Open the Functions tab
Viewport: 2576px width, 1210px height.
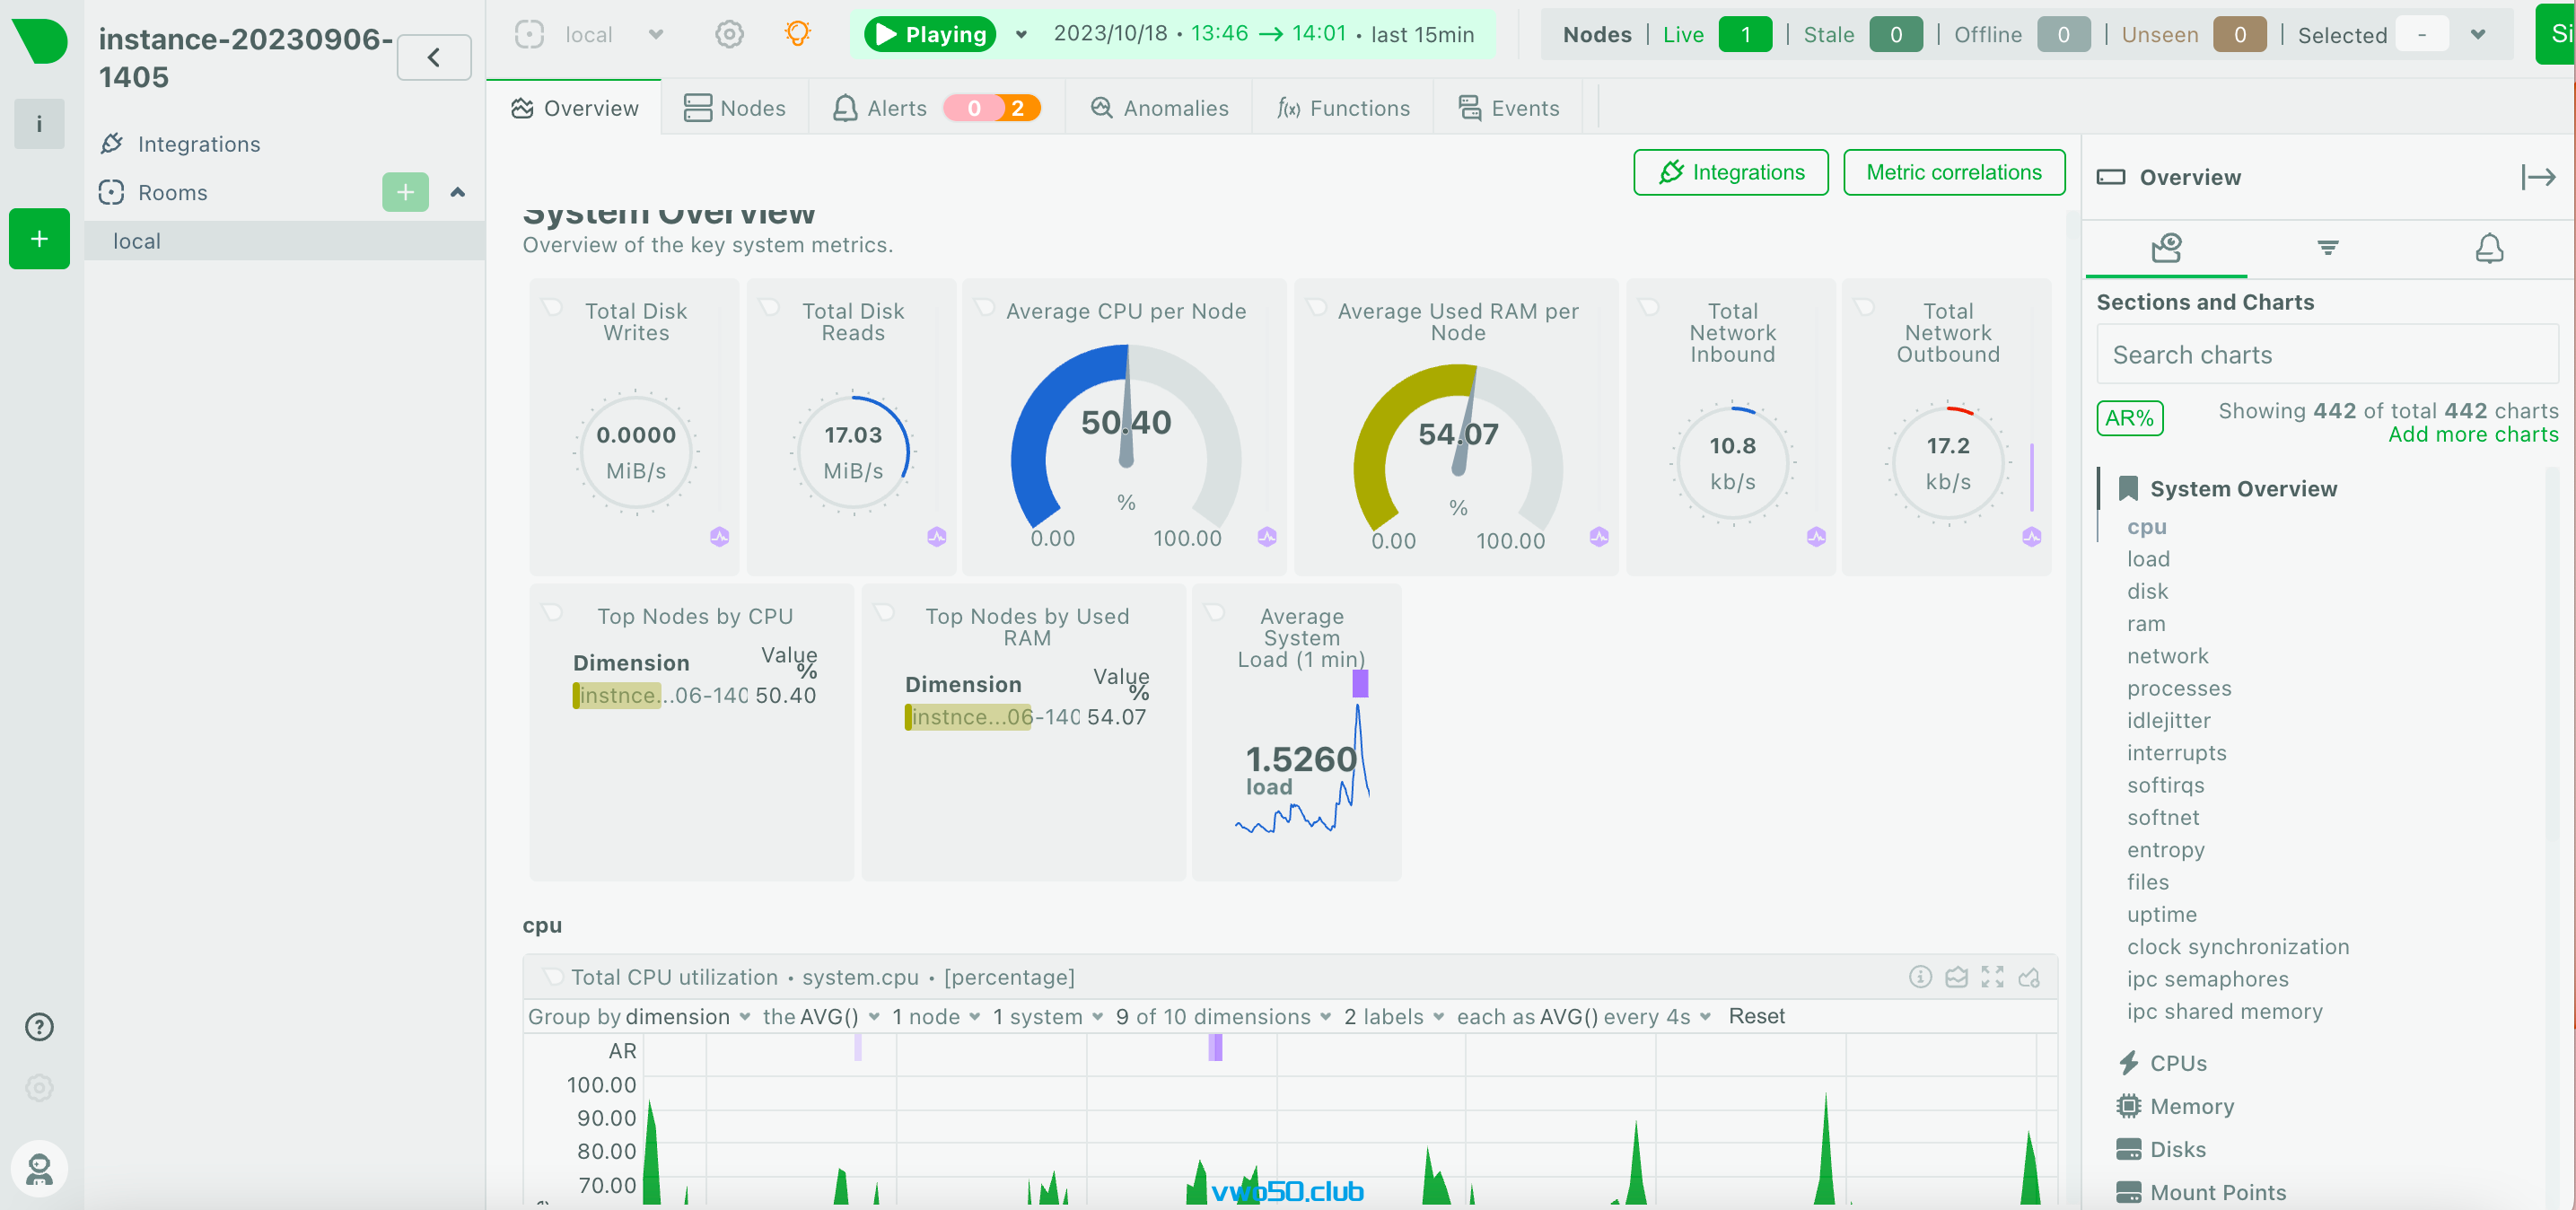[x=1343, y=108]
